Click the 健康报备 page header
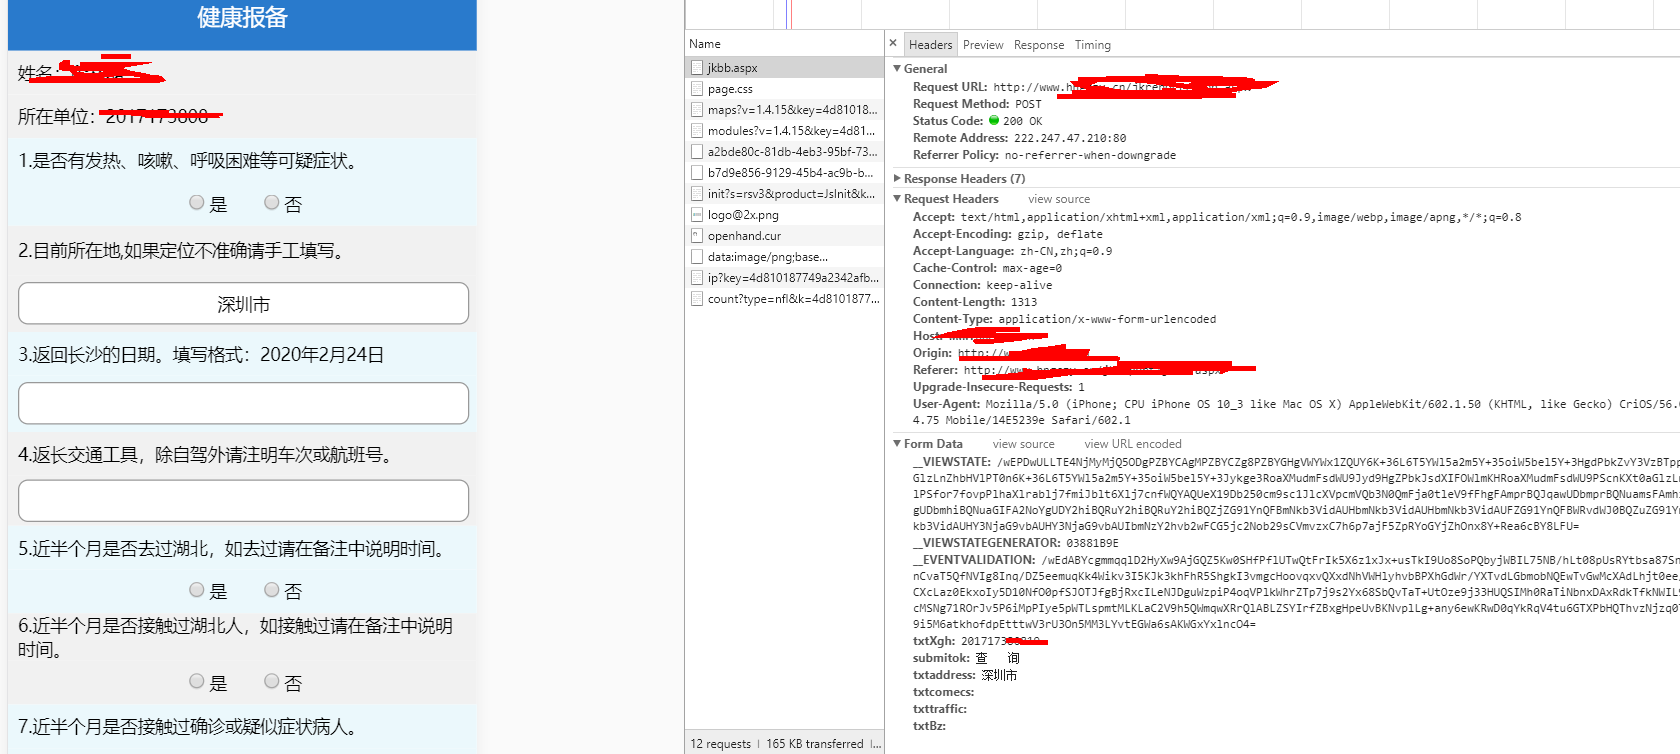Viewport: 1680px width, 754px height. click(242, 18)
